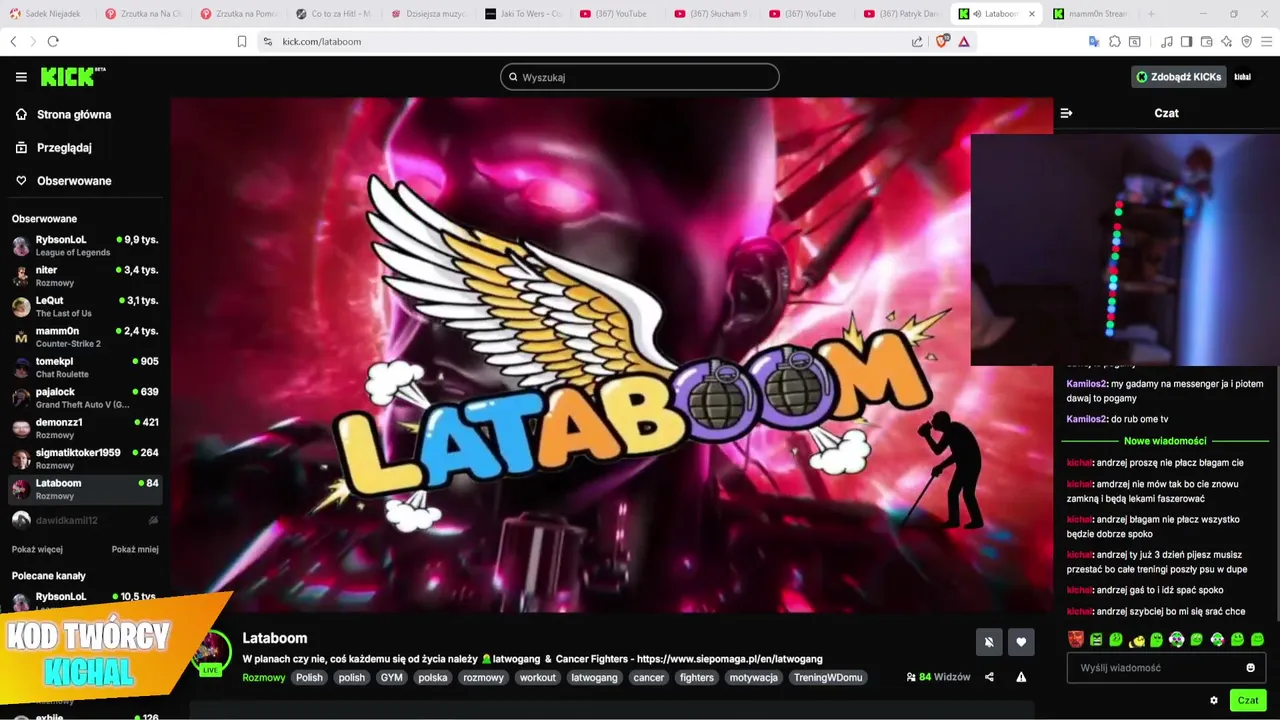
Task: Open RybsonLoL channel in followed list
Action: click(85, 246)
